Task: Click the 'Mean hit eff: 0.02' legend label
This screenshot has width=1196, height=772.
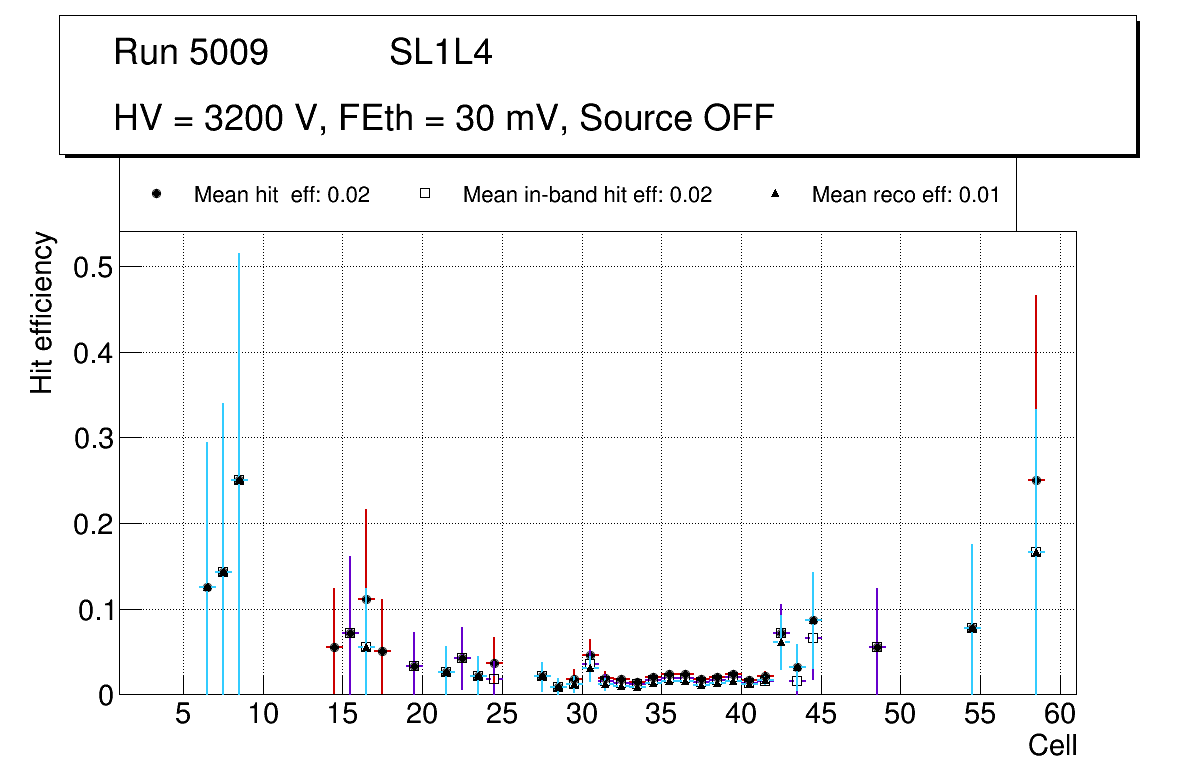Action: pyautogui.click(x=281, y=195)
